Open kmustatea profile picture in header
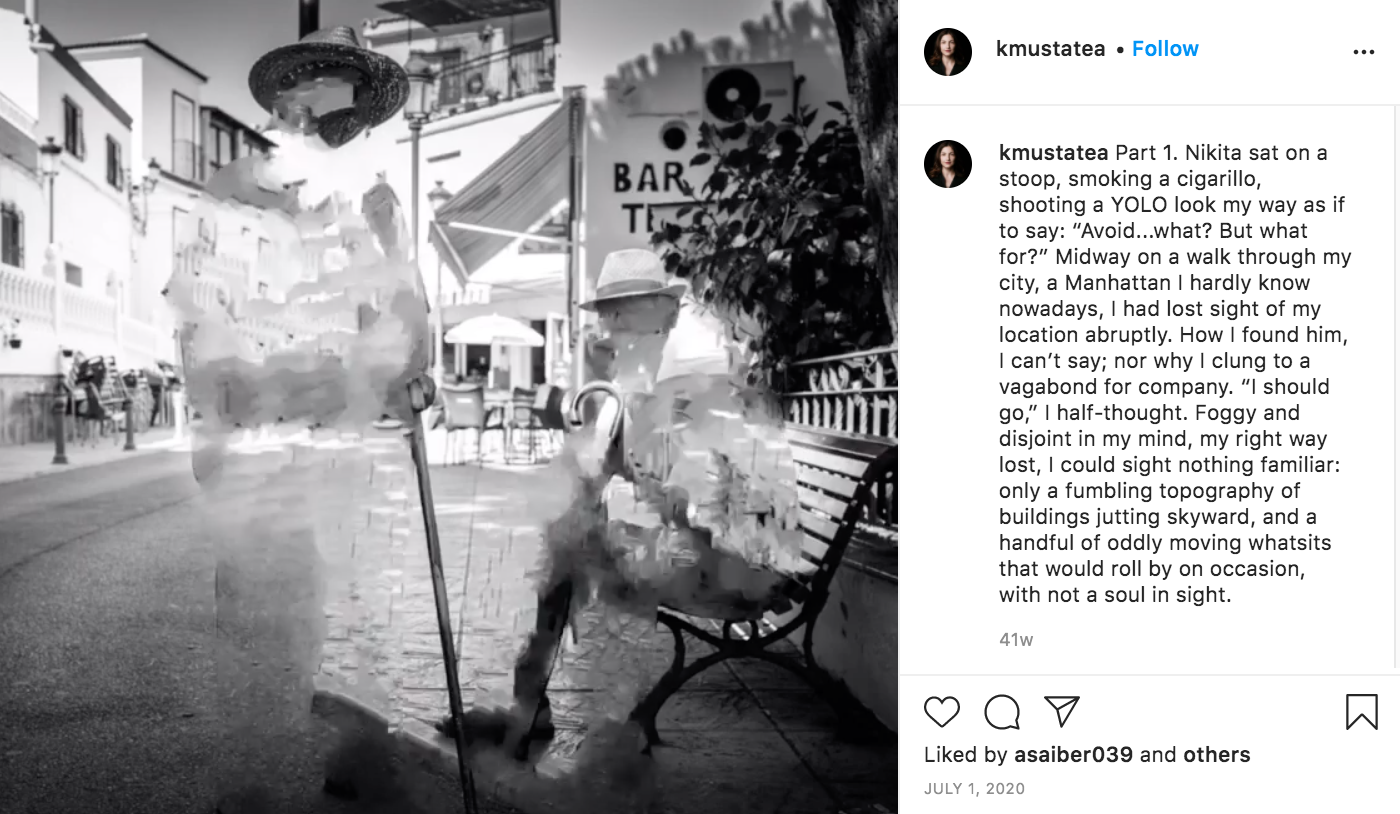Image resolution: width=1400 pixels, height=814 pixels. tap(948, 52)
